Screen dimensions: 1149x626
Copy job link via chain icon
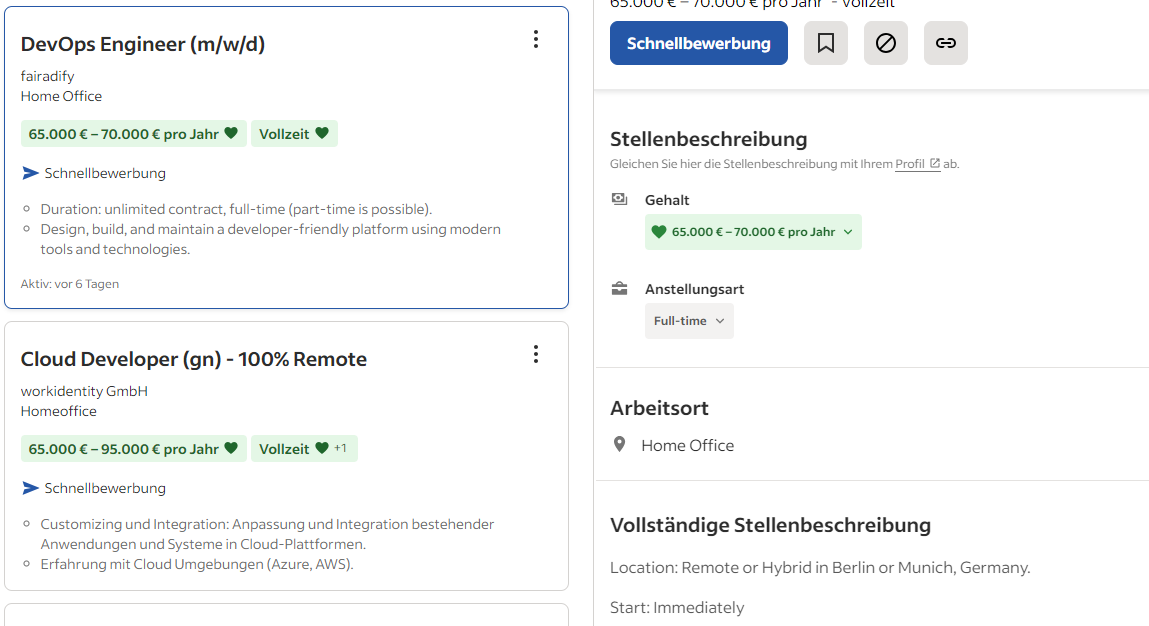point(946,43)
